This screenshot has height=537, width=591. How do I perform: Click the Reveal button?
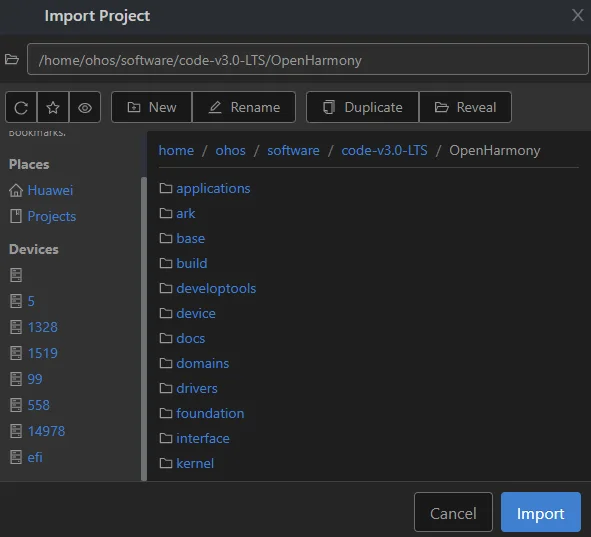tap(465, 107)
